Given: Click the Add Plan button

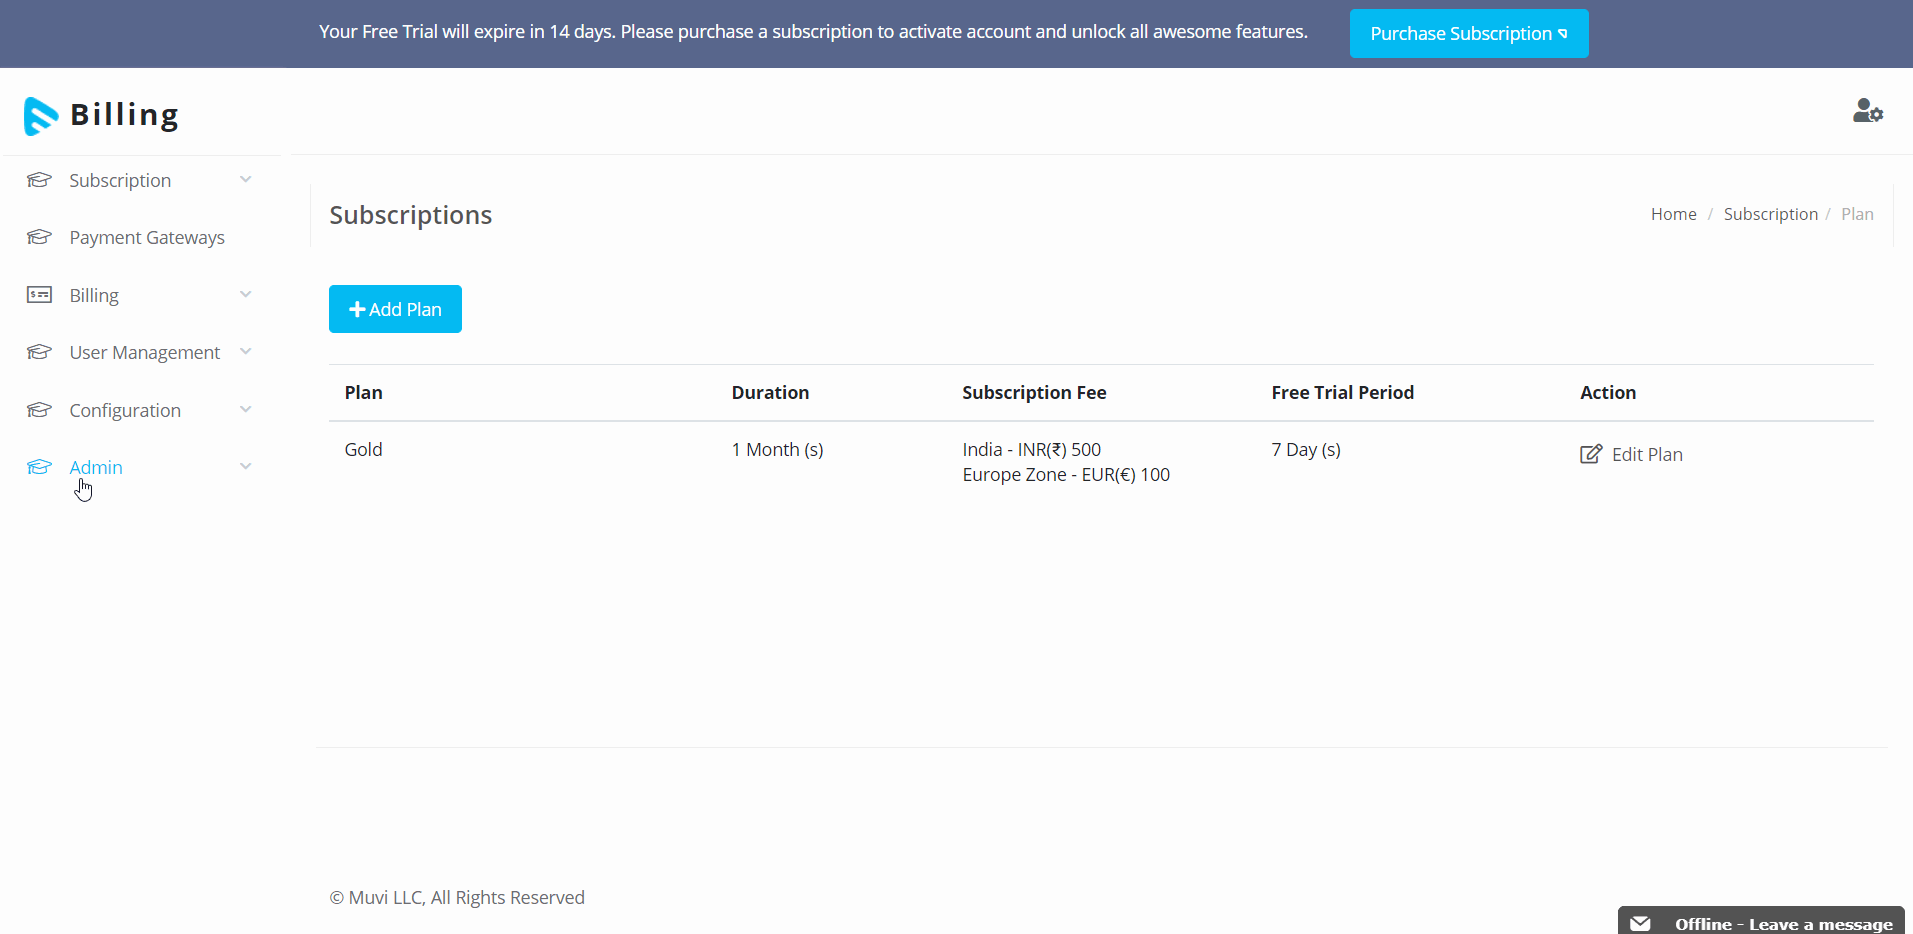Looking at the screenshot, I should (x=395, y=309).
